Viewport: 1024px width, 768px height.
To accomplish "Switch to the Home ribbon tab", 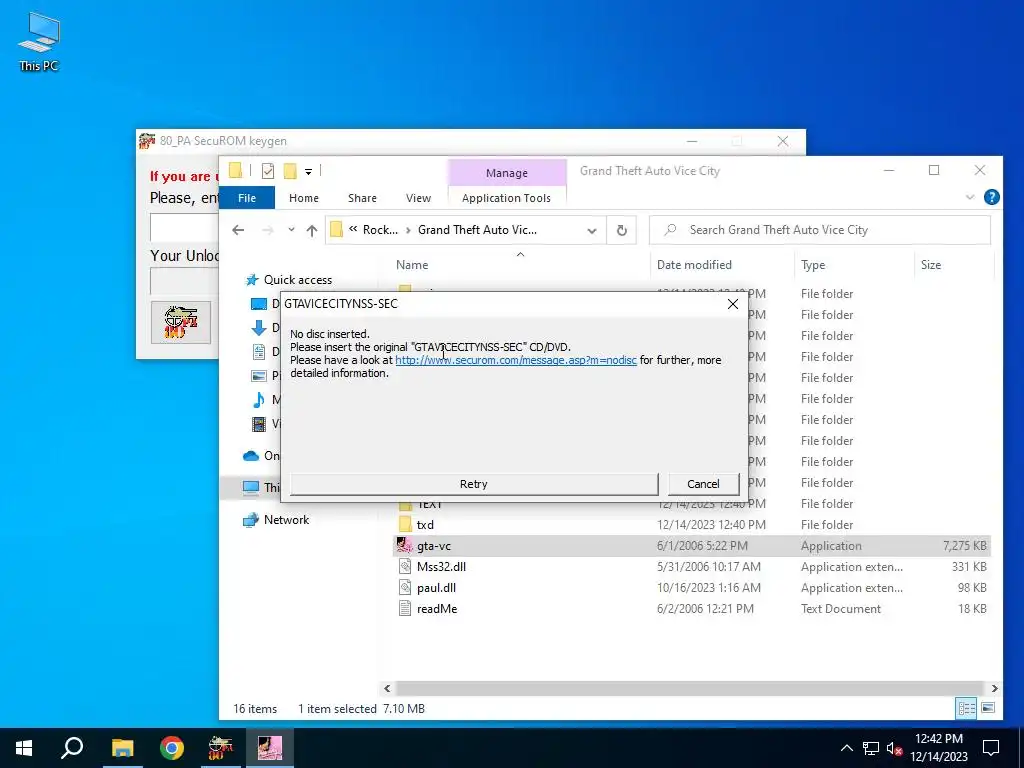I will (x=304, y=198).
